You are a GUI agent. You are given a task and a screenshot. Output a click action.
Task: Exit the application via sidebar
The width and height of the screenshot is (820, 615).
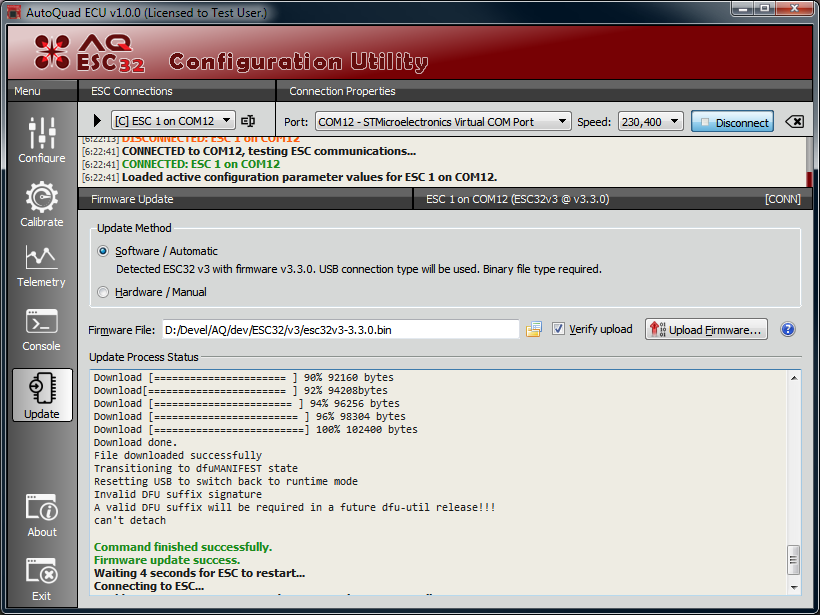pos(42,579)
